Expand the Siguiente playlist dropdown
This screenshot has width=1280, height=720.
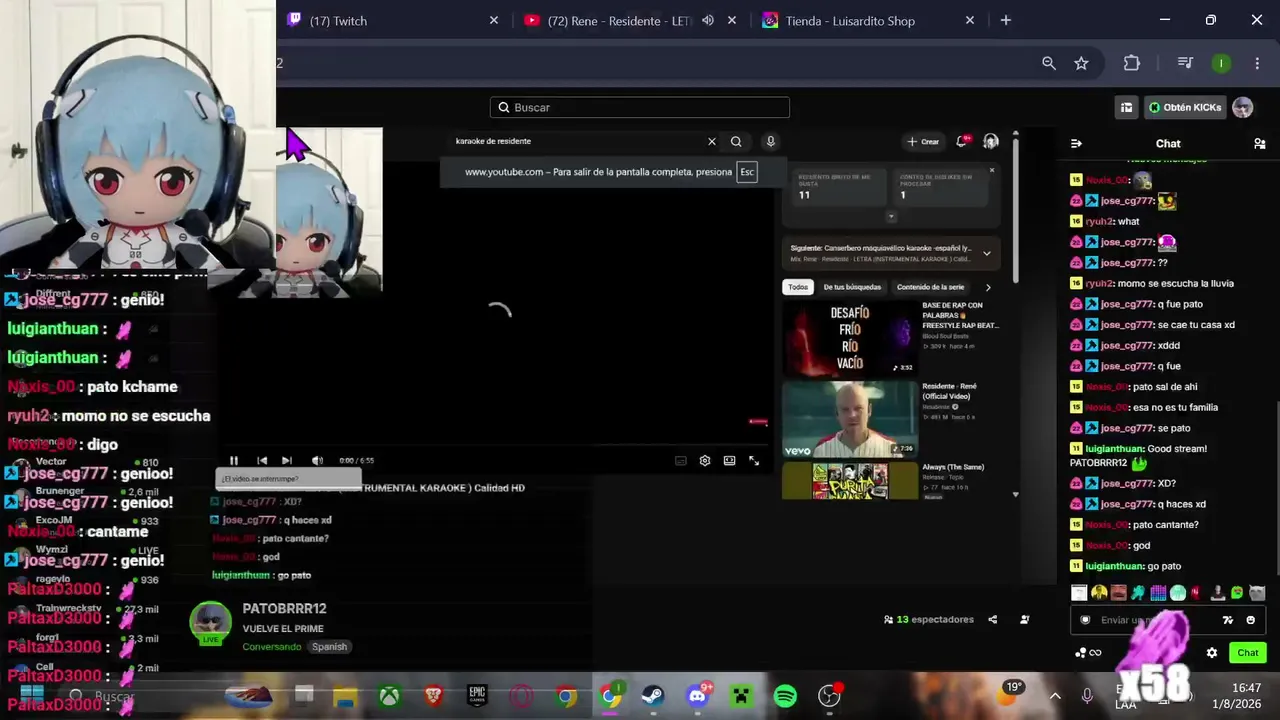tap(987, 253)
